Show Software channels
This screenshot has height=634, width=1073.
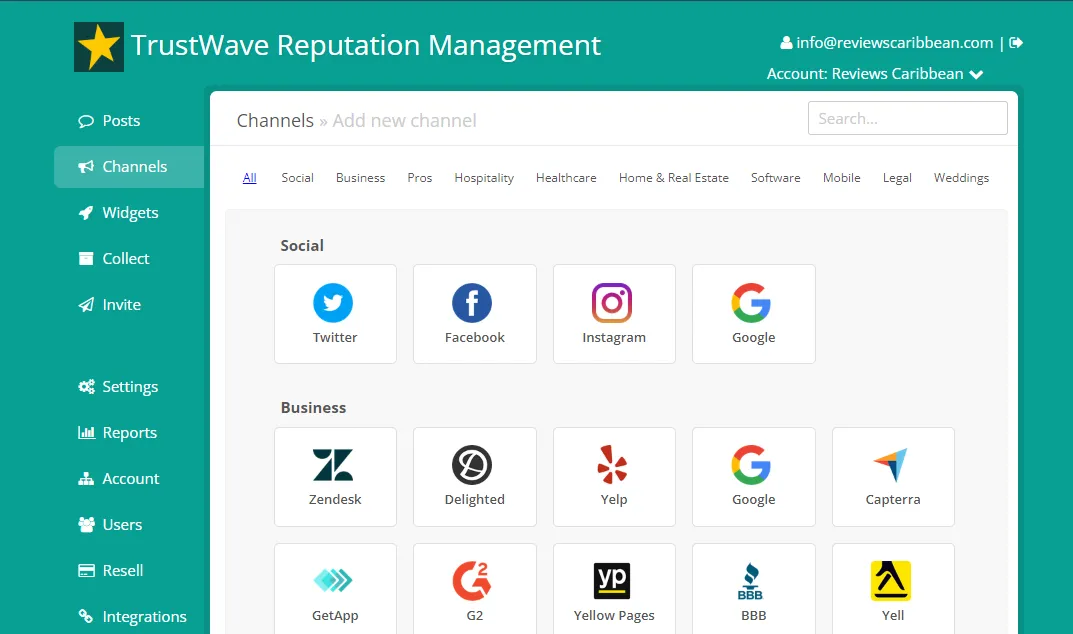click(775, 178)
